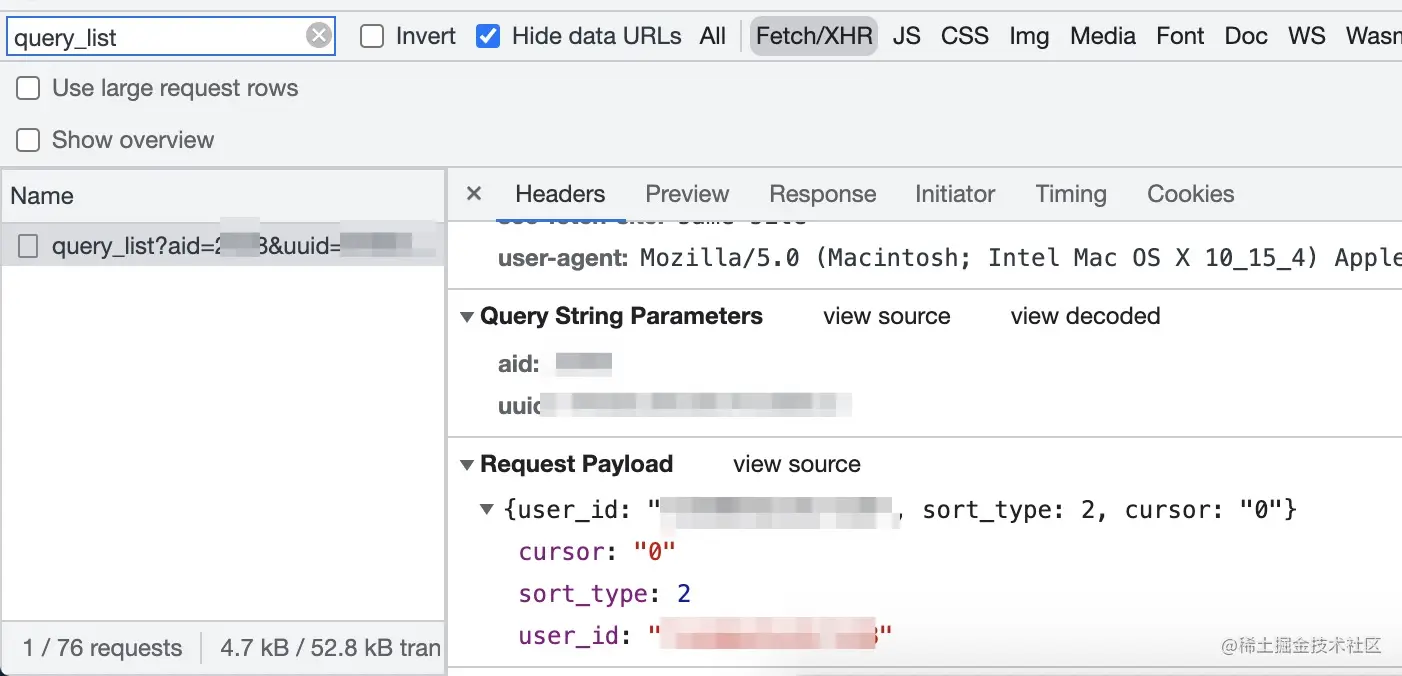
Task: Click the 1 / 76 requests status
Action: tap(103, 649)
